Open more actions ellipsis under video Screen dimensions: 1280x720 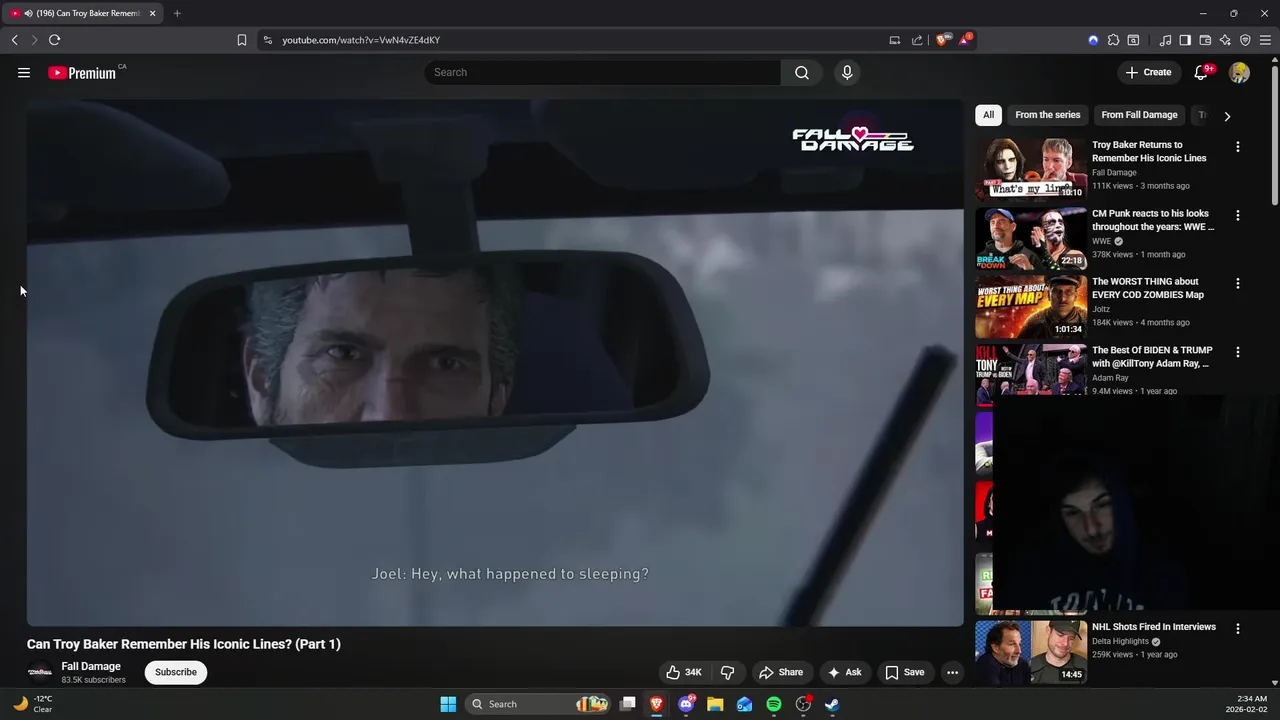952,672
